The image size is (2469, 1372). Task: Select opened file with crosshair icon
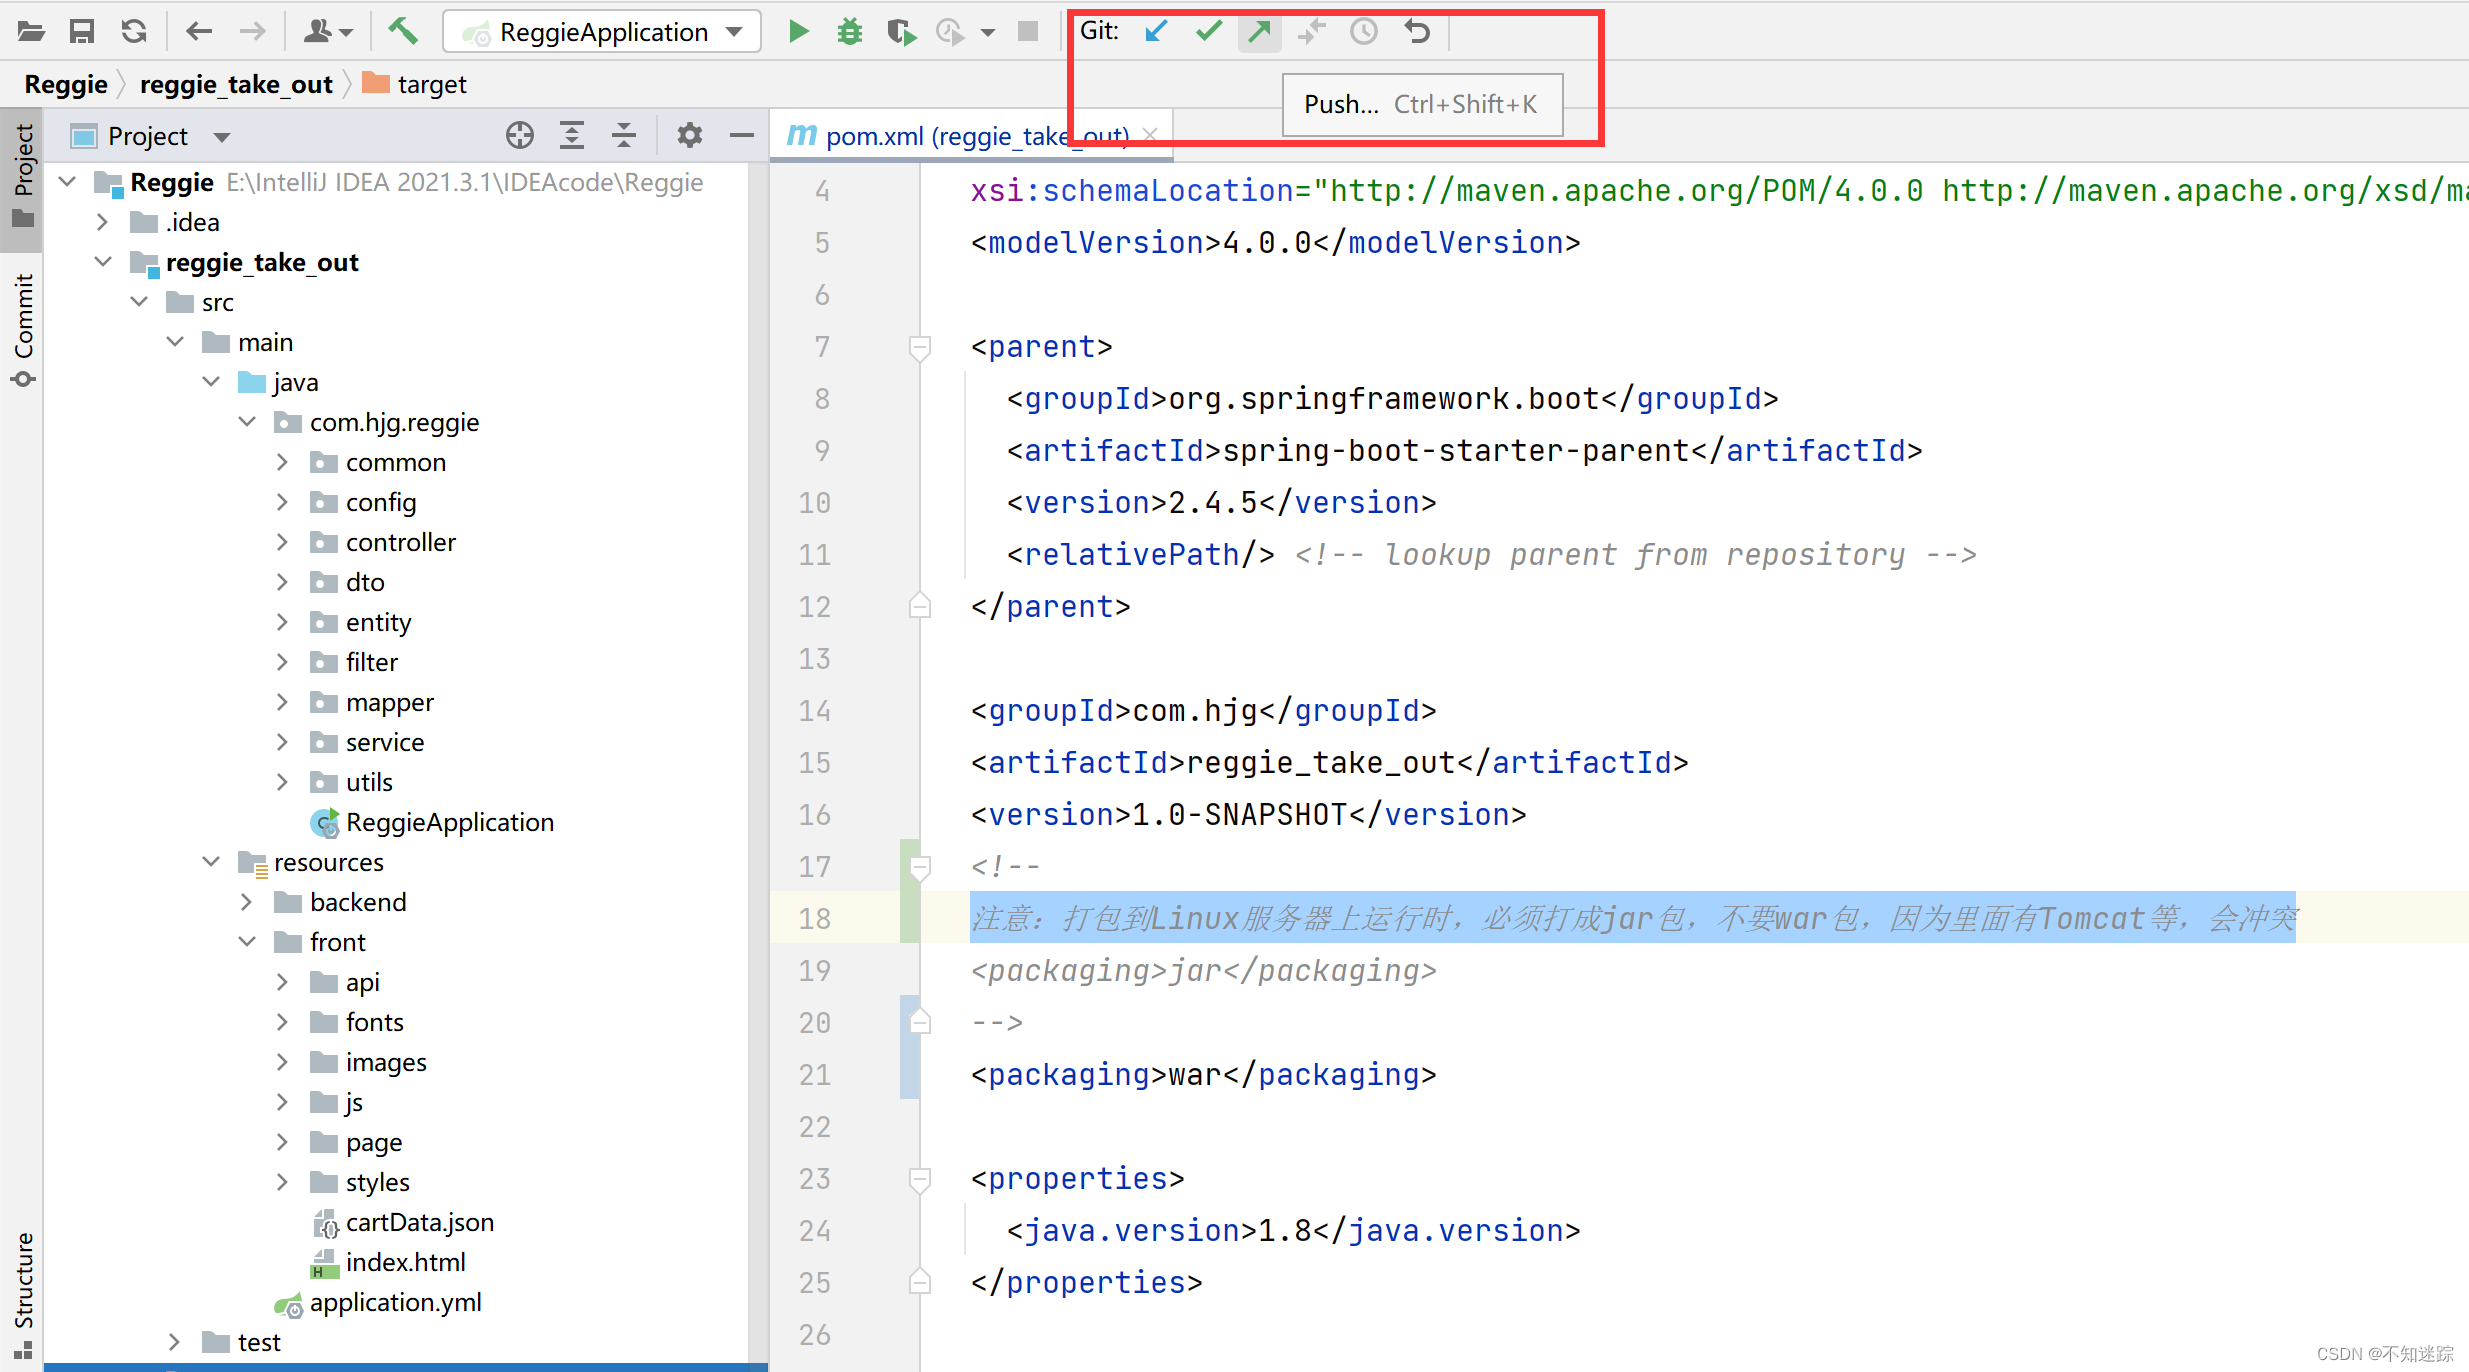click(519, 136)
